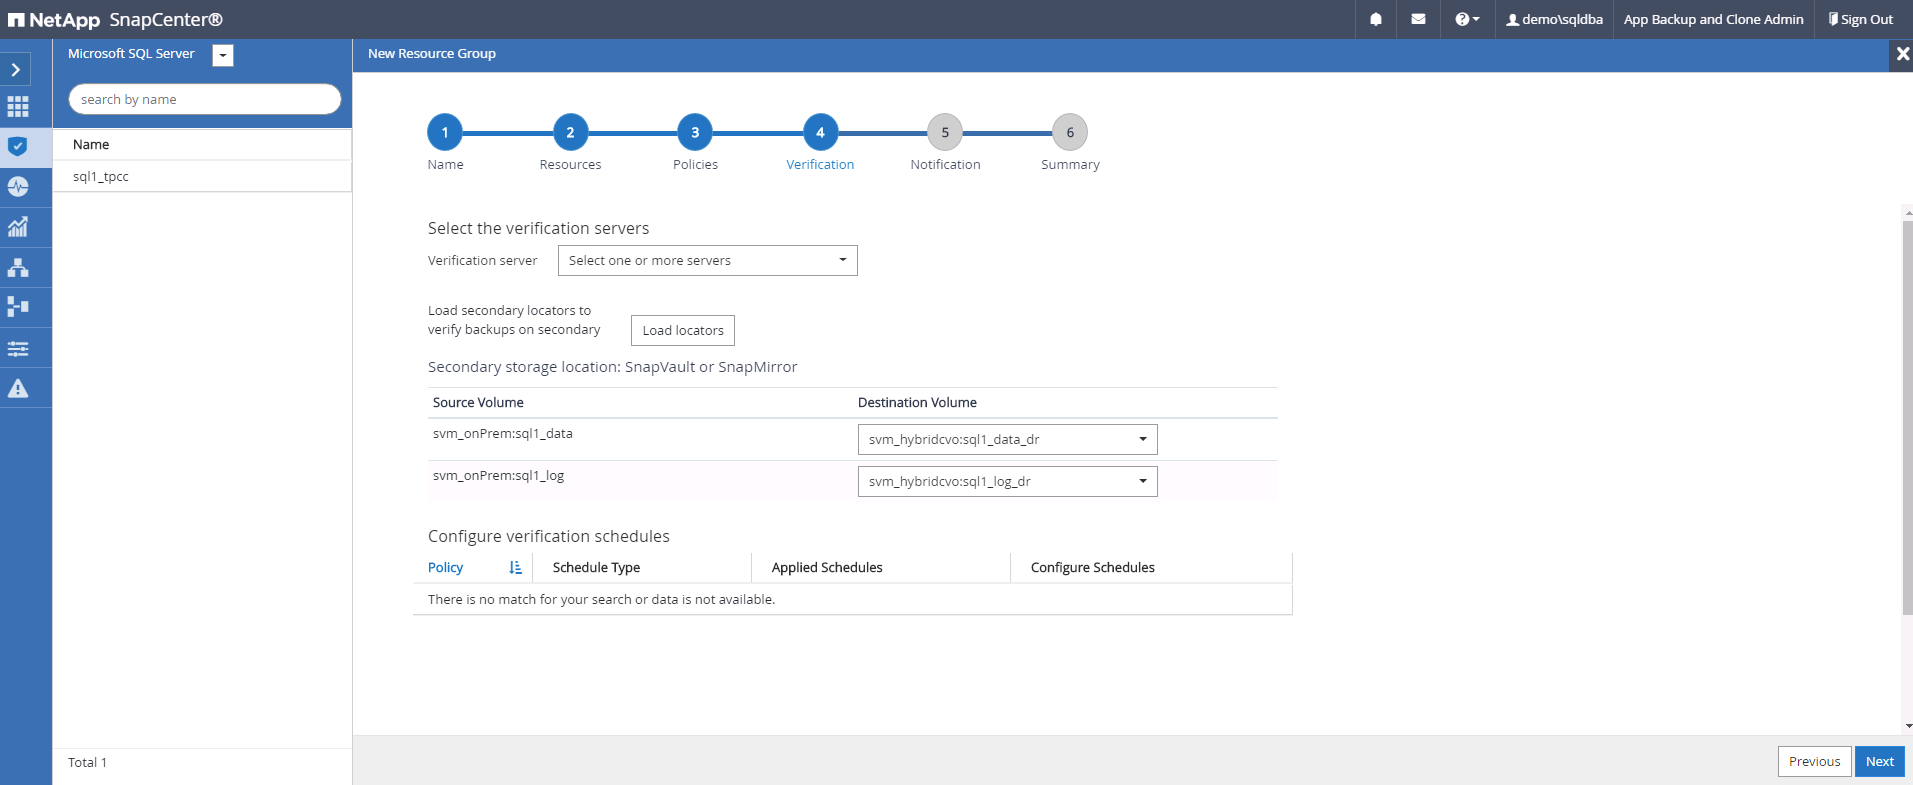Click the Previous button
The image size is (1913, 785).
pos(1814,762)
